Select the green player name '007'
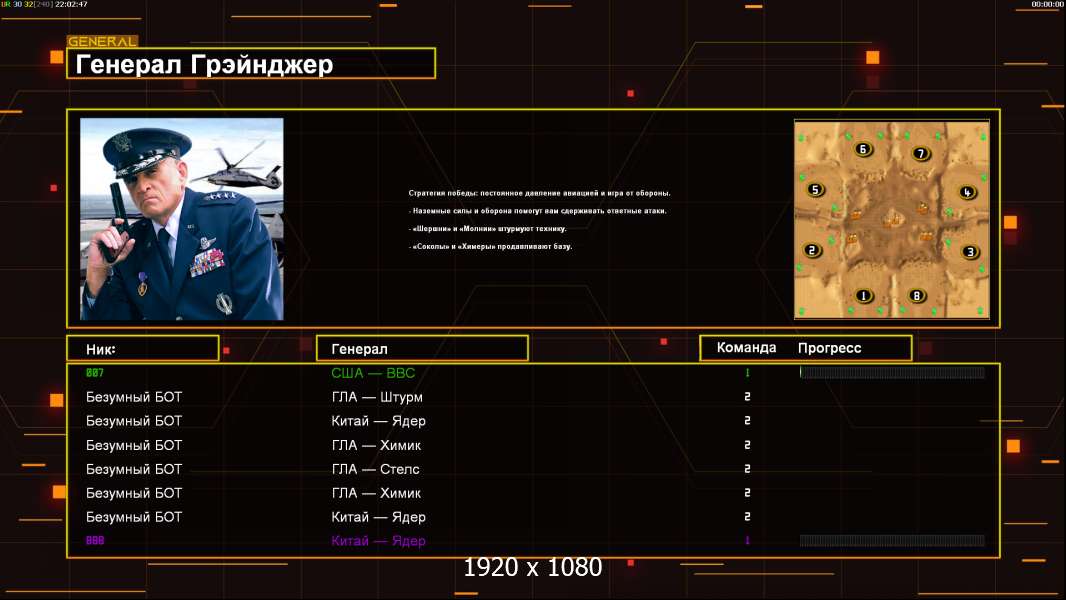The height and width of the screenshot is (600, 1066). point(95,372)
